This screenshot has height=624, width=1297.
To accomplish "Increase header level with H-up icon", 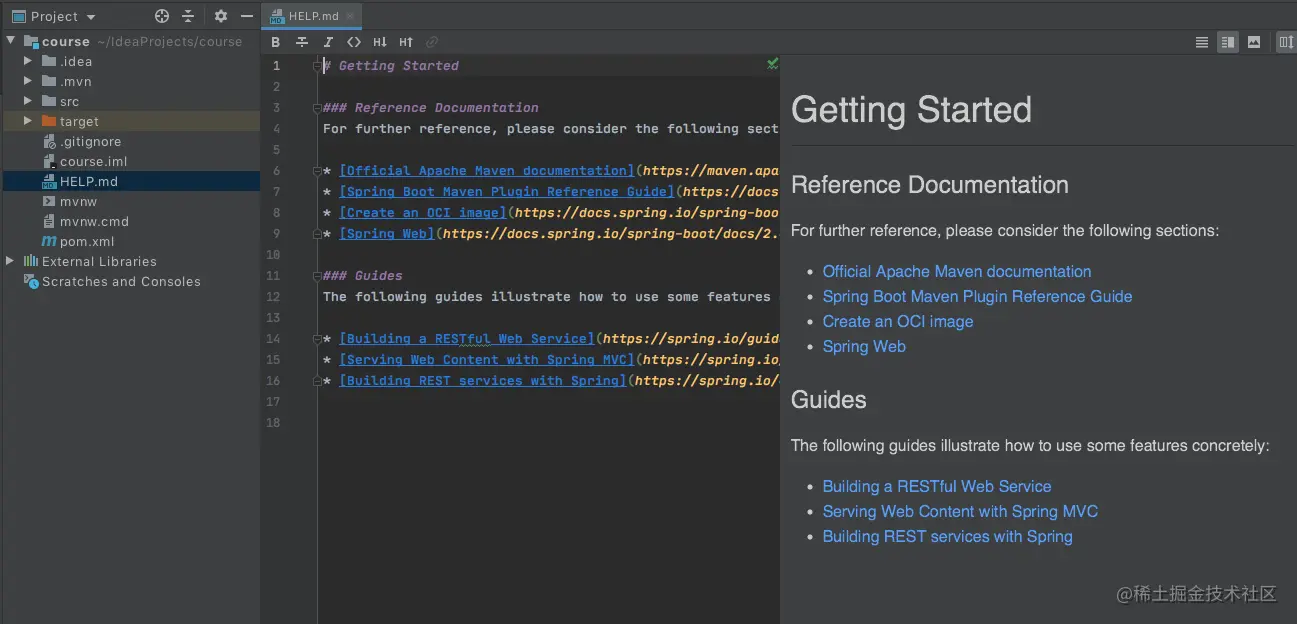I will (x=406, y=42).
